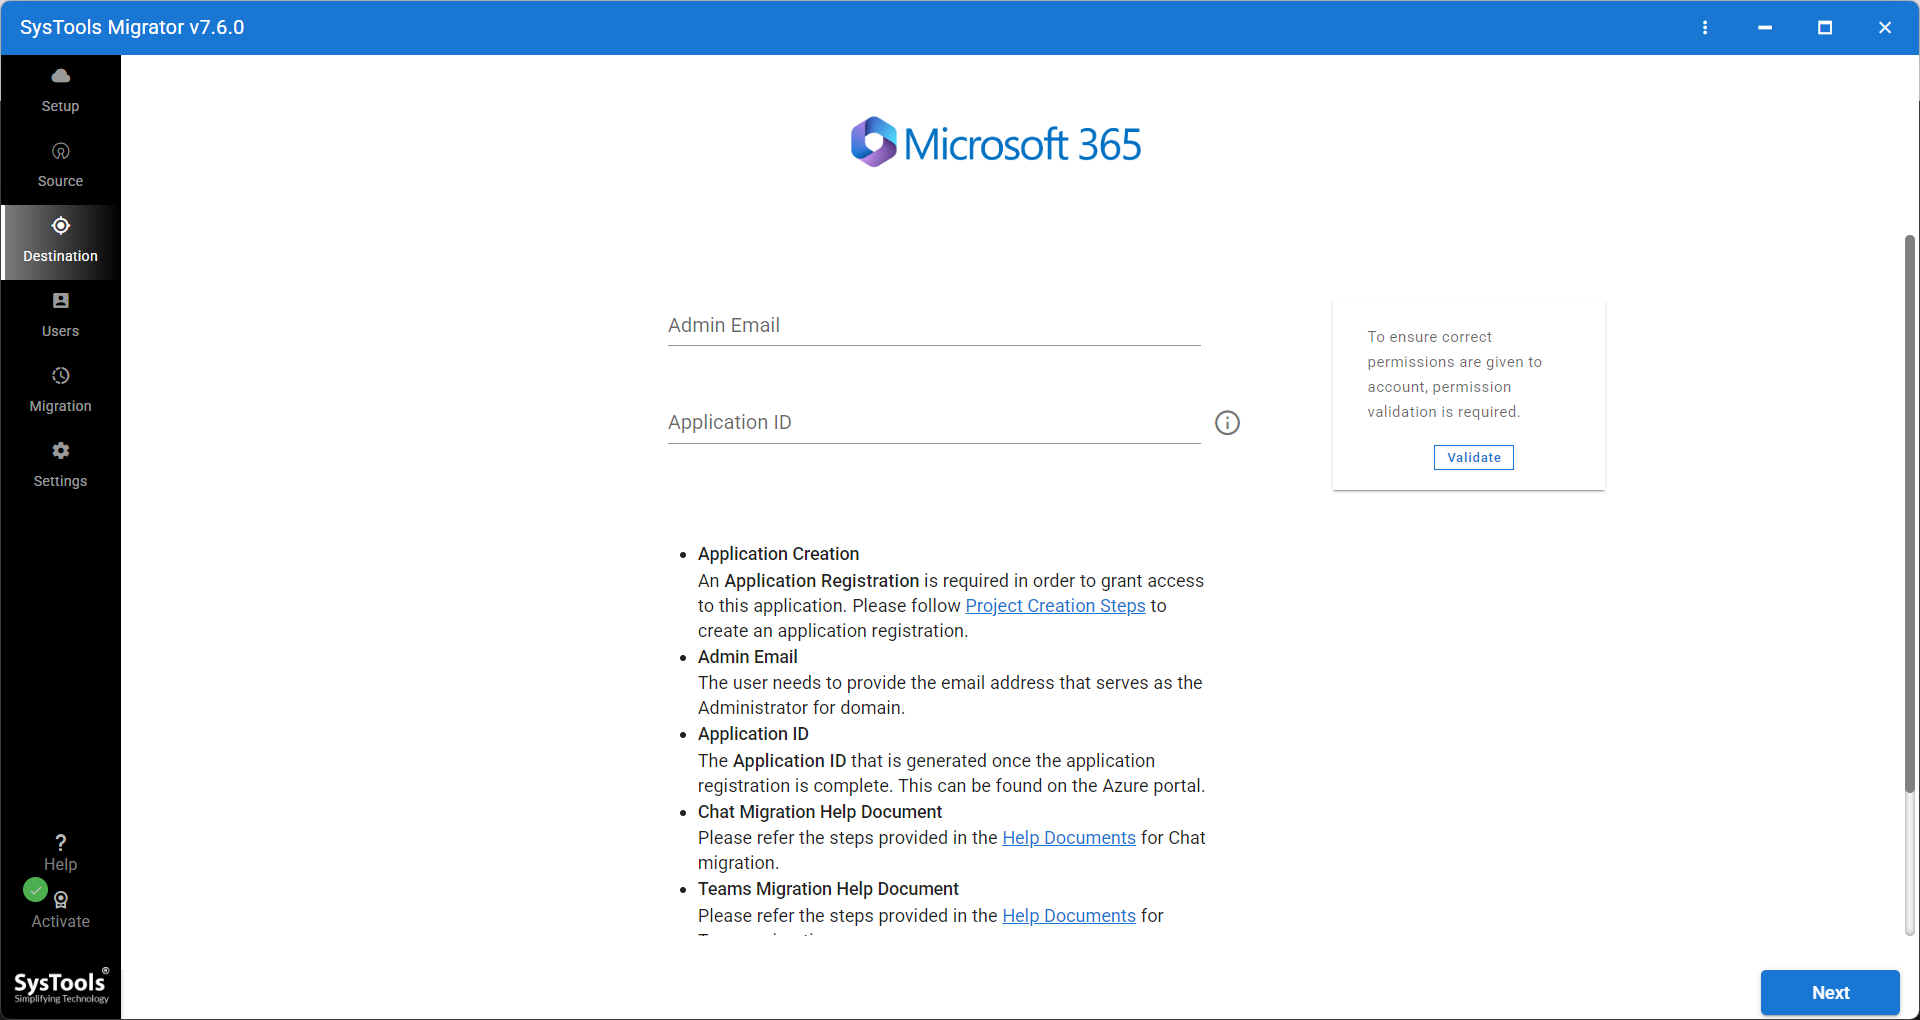This screenshot has width=1920, height=1020.
Task: Click the Application ID input field
Action: pyautogui.click(x=932, y=422)
